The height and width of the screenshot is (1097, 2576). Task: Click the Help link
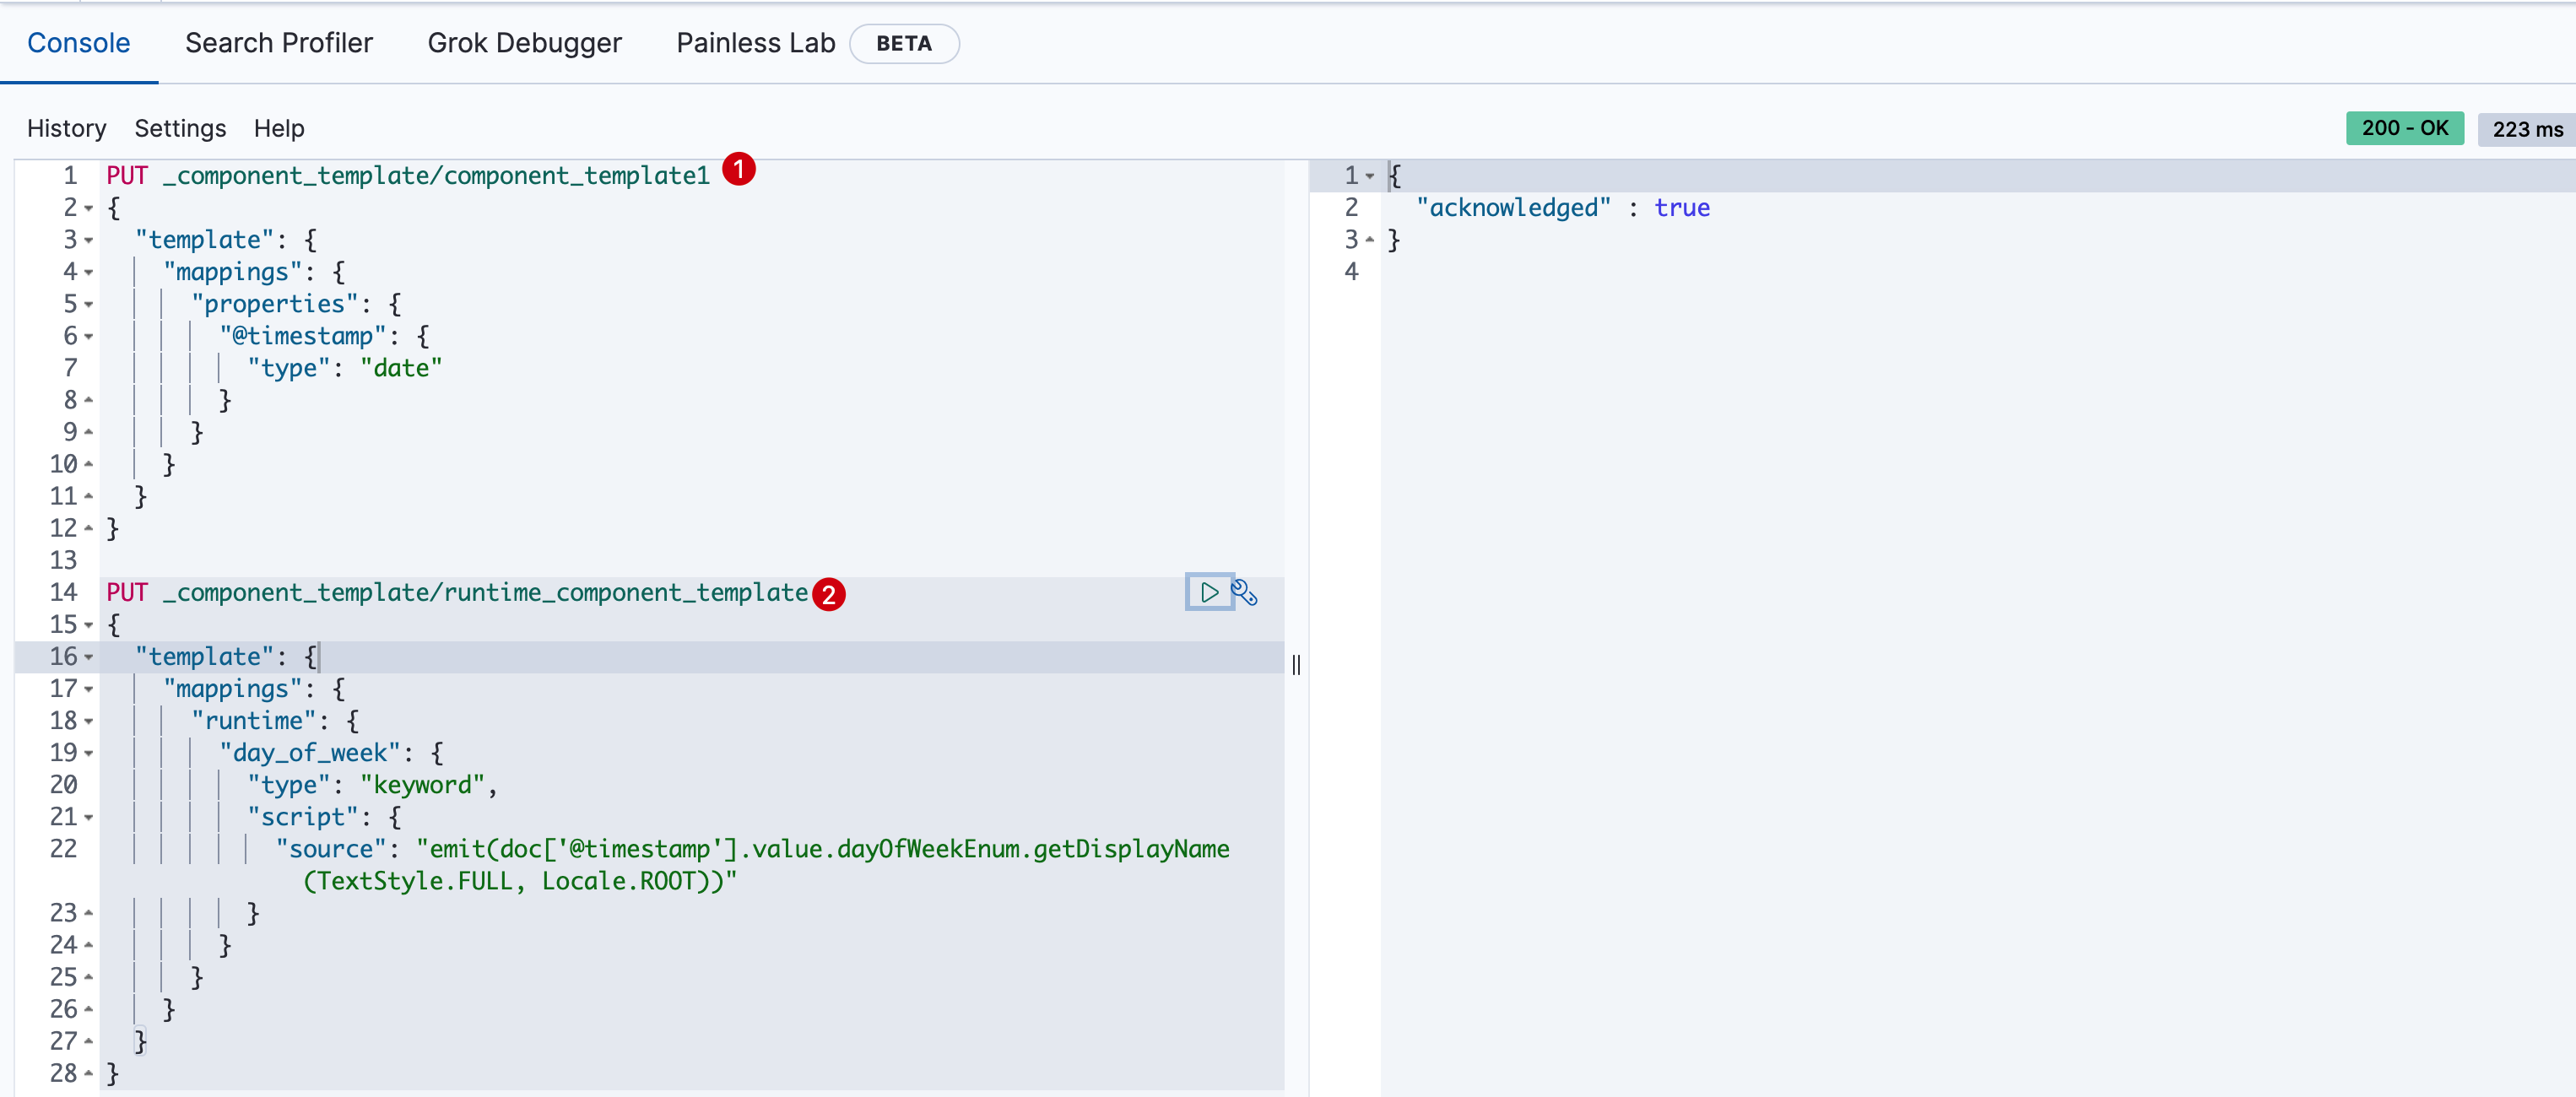point(278,128)
